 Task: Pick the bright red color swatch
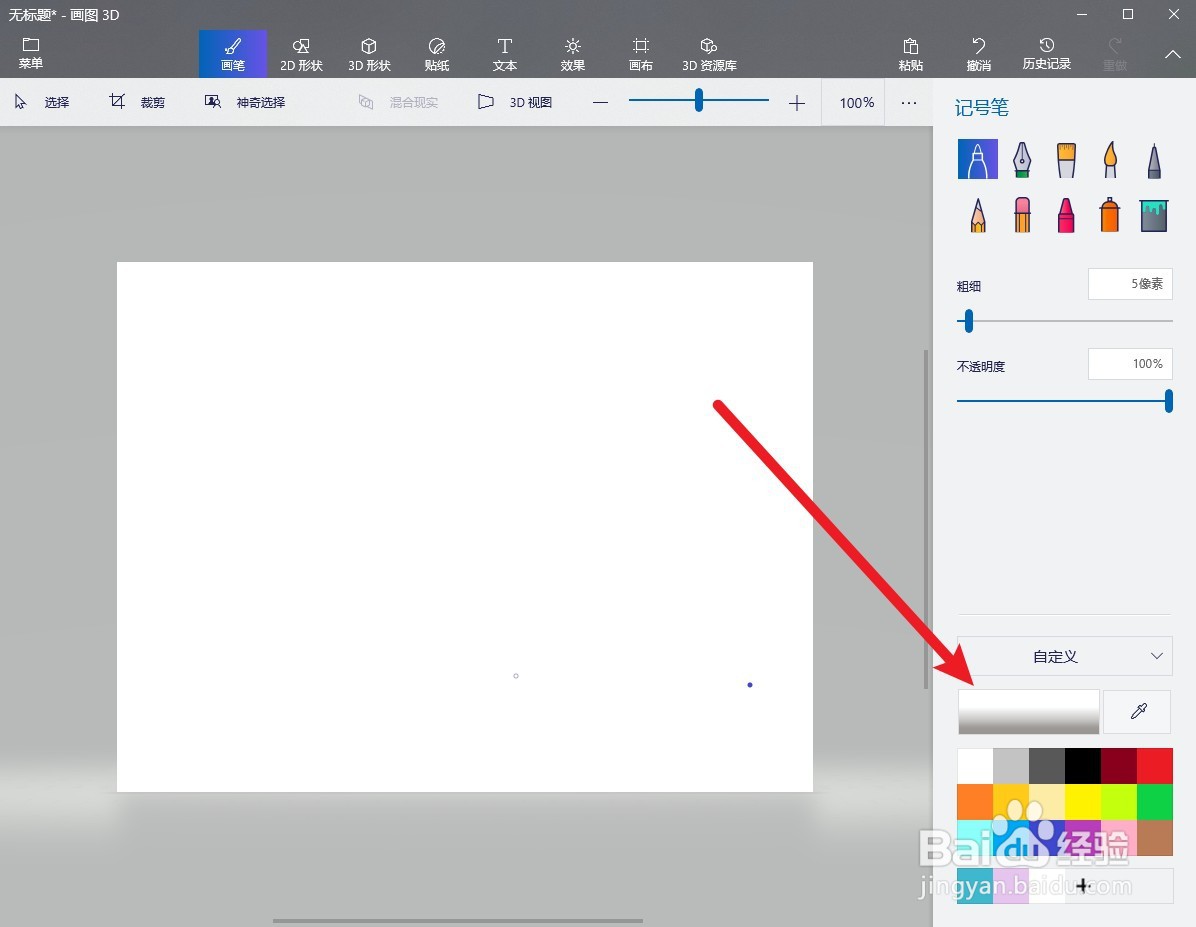point(1155,766)
